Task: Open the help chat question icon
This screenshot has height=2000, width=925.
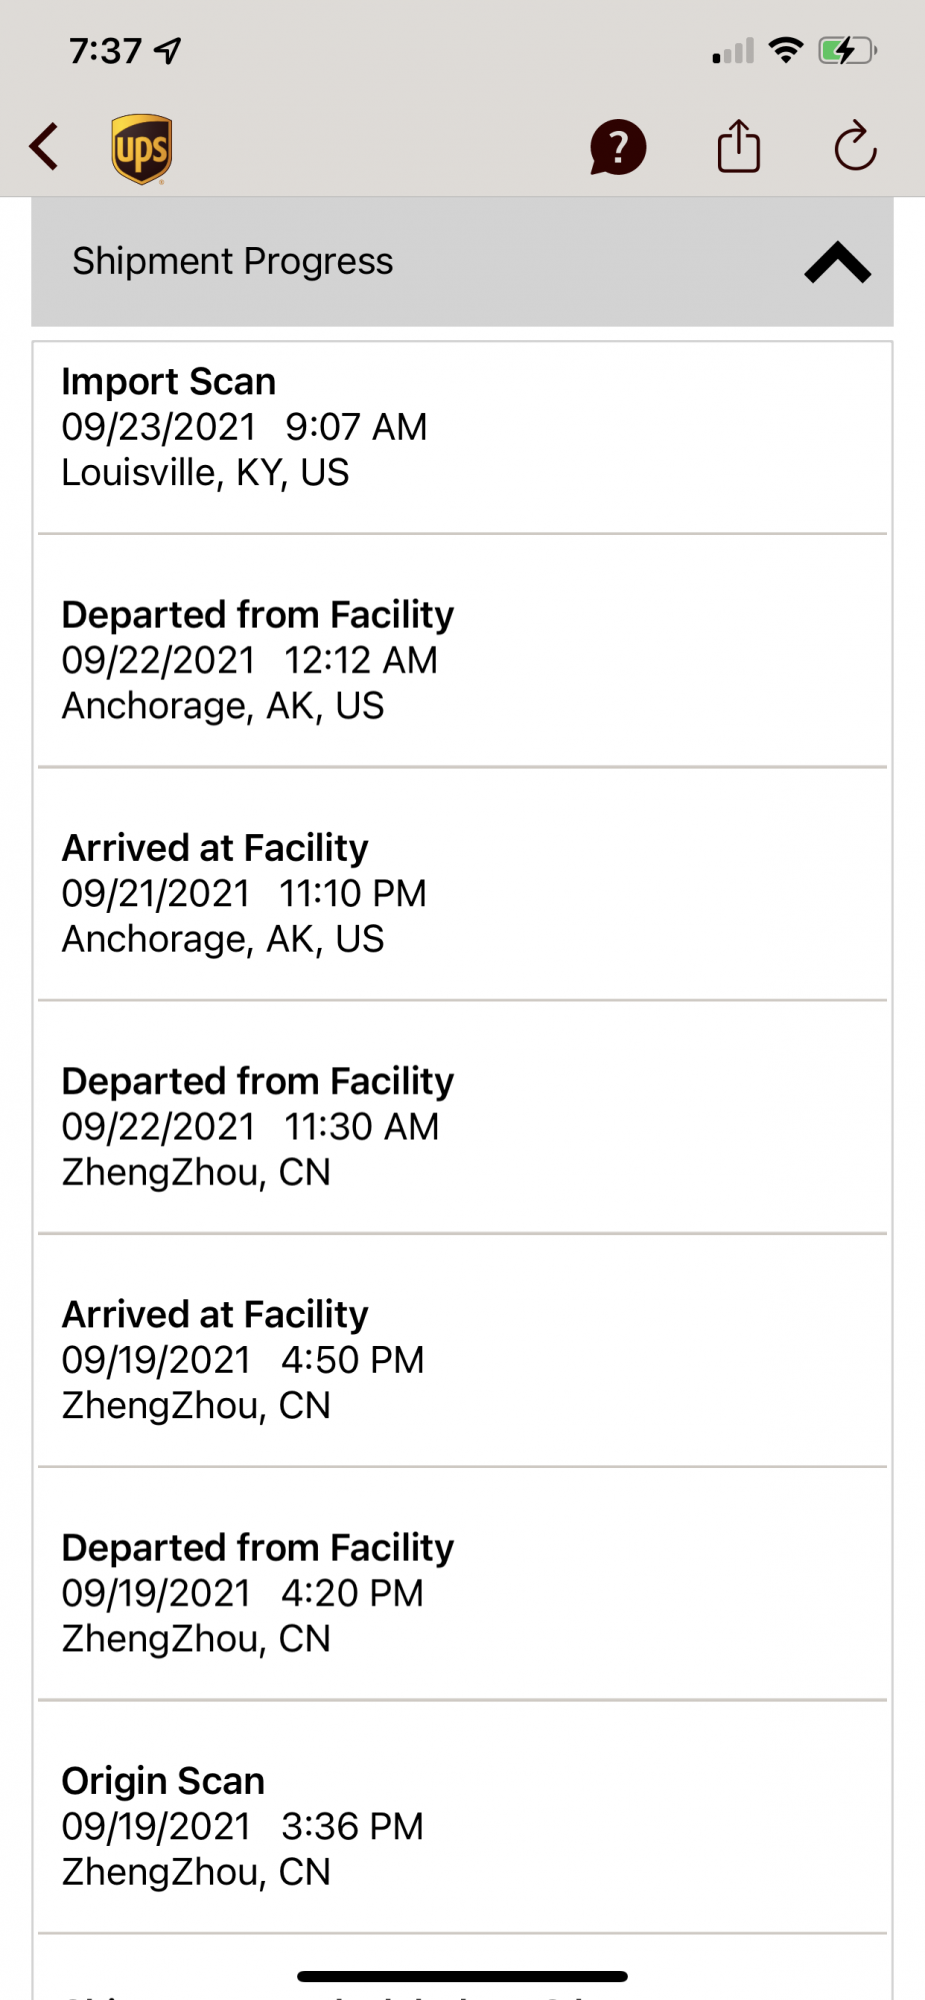Action: click(x=618, y=148)
